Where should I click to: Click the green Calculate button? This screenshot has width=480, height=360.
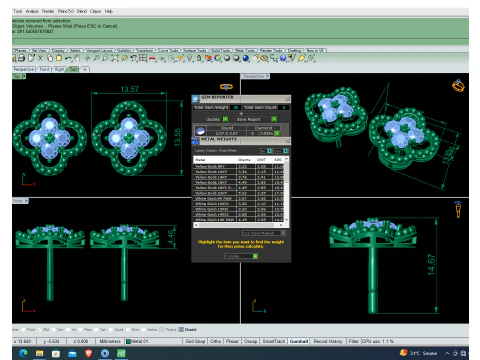point(255,256)
